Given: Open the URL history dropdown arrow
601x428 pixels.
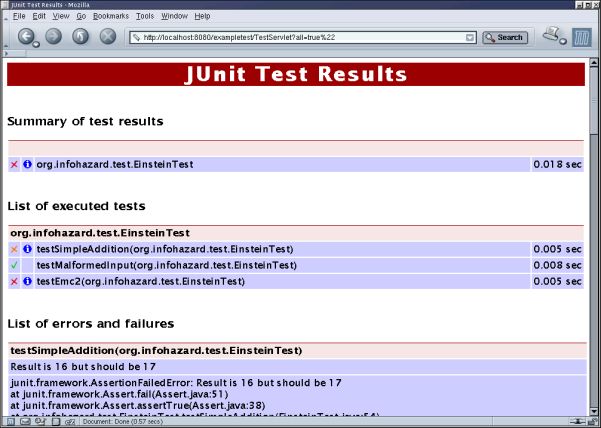Looking at the screenshot, I should [470, 38].
